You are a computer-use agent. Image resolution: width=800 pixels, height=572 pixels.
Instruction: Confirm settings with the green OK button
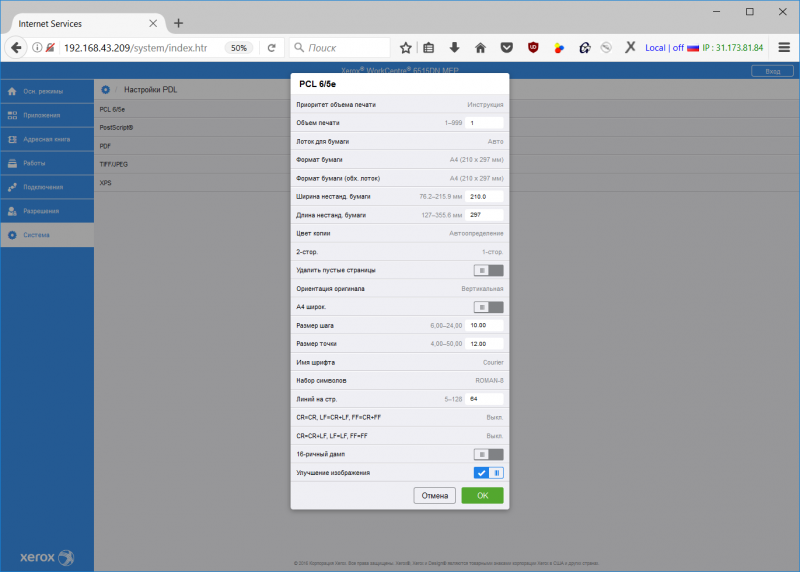pyautogui.click(x=482, y=495)
